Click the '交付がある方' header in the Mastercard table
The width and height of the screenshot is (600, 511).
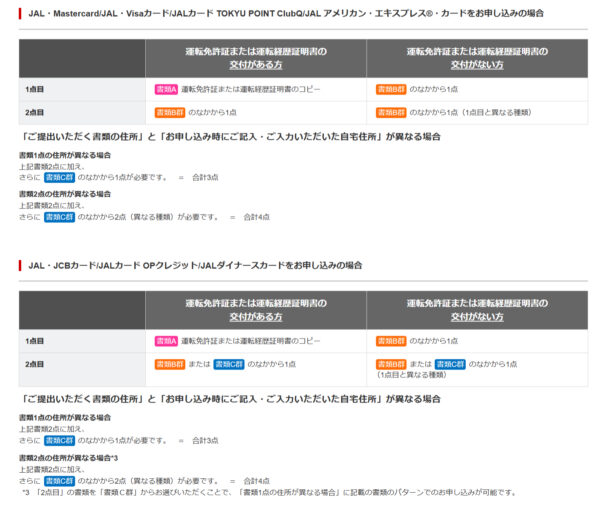[x=256, y=58]
